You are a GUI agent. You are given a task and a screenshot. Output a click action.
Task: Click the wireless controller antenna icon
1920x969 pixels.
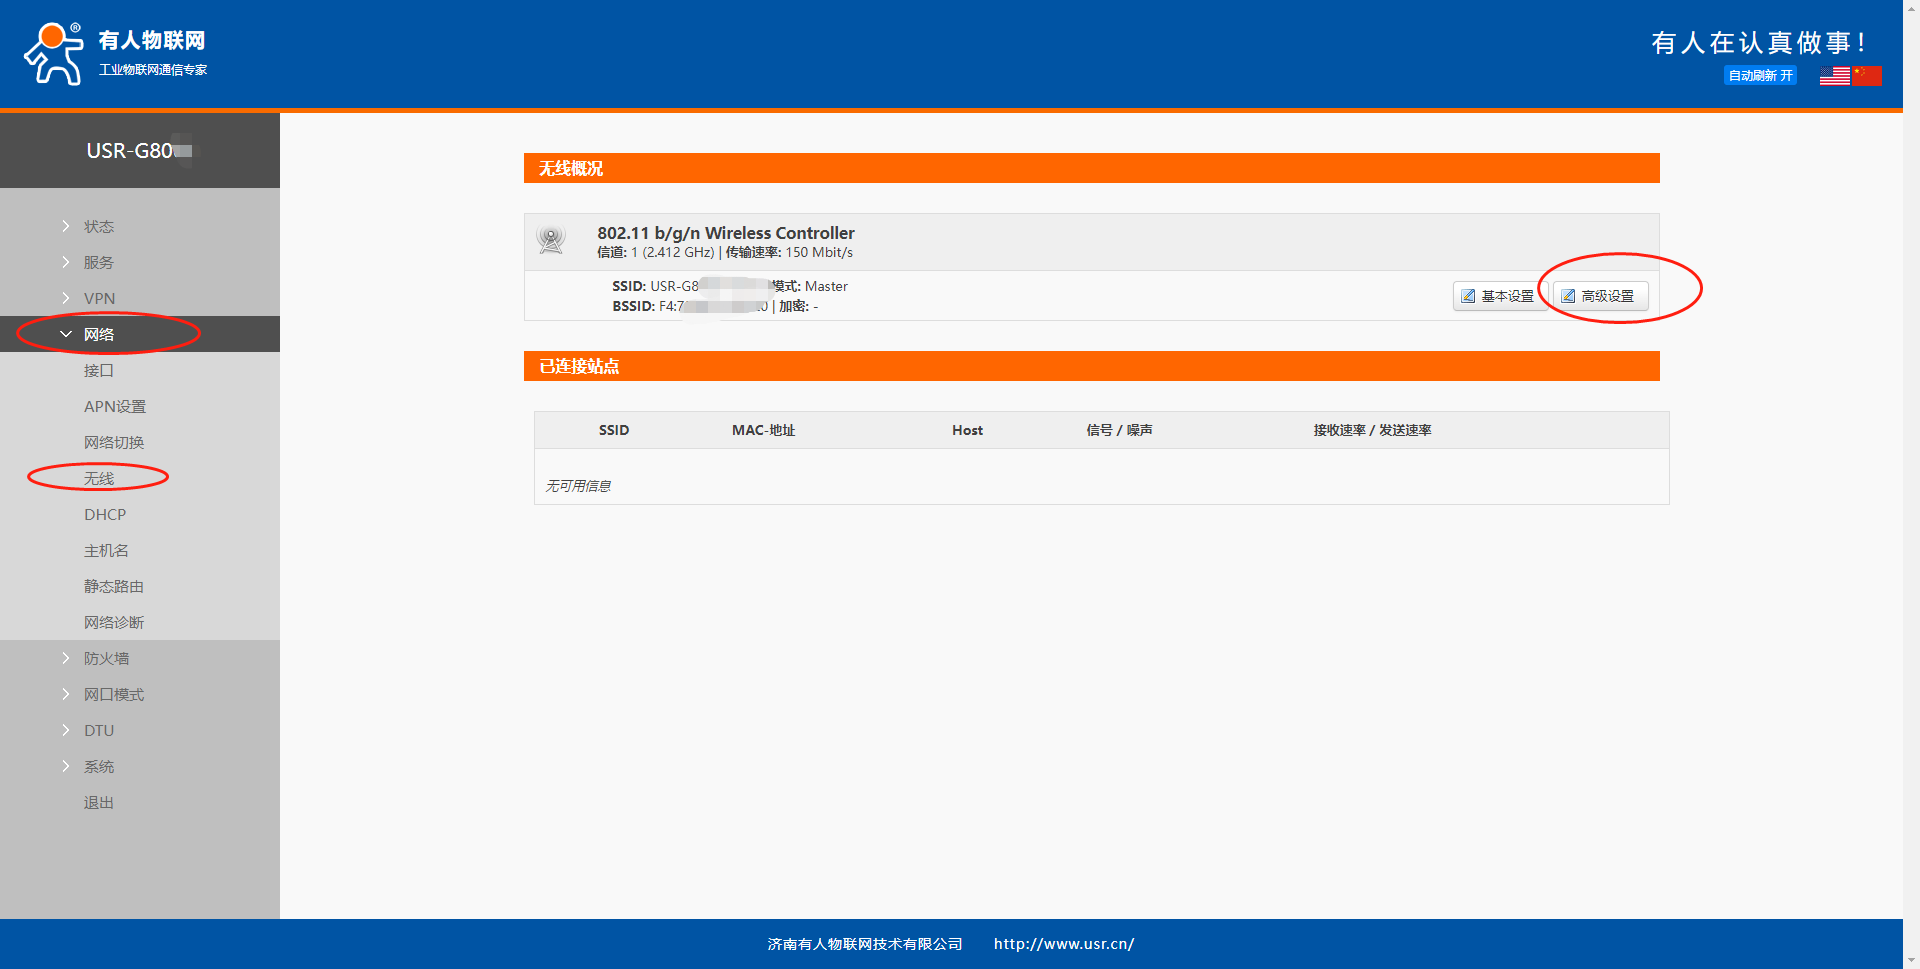point(551,241)
